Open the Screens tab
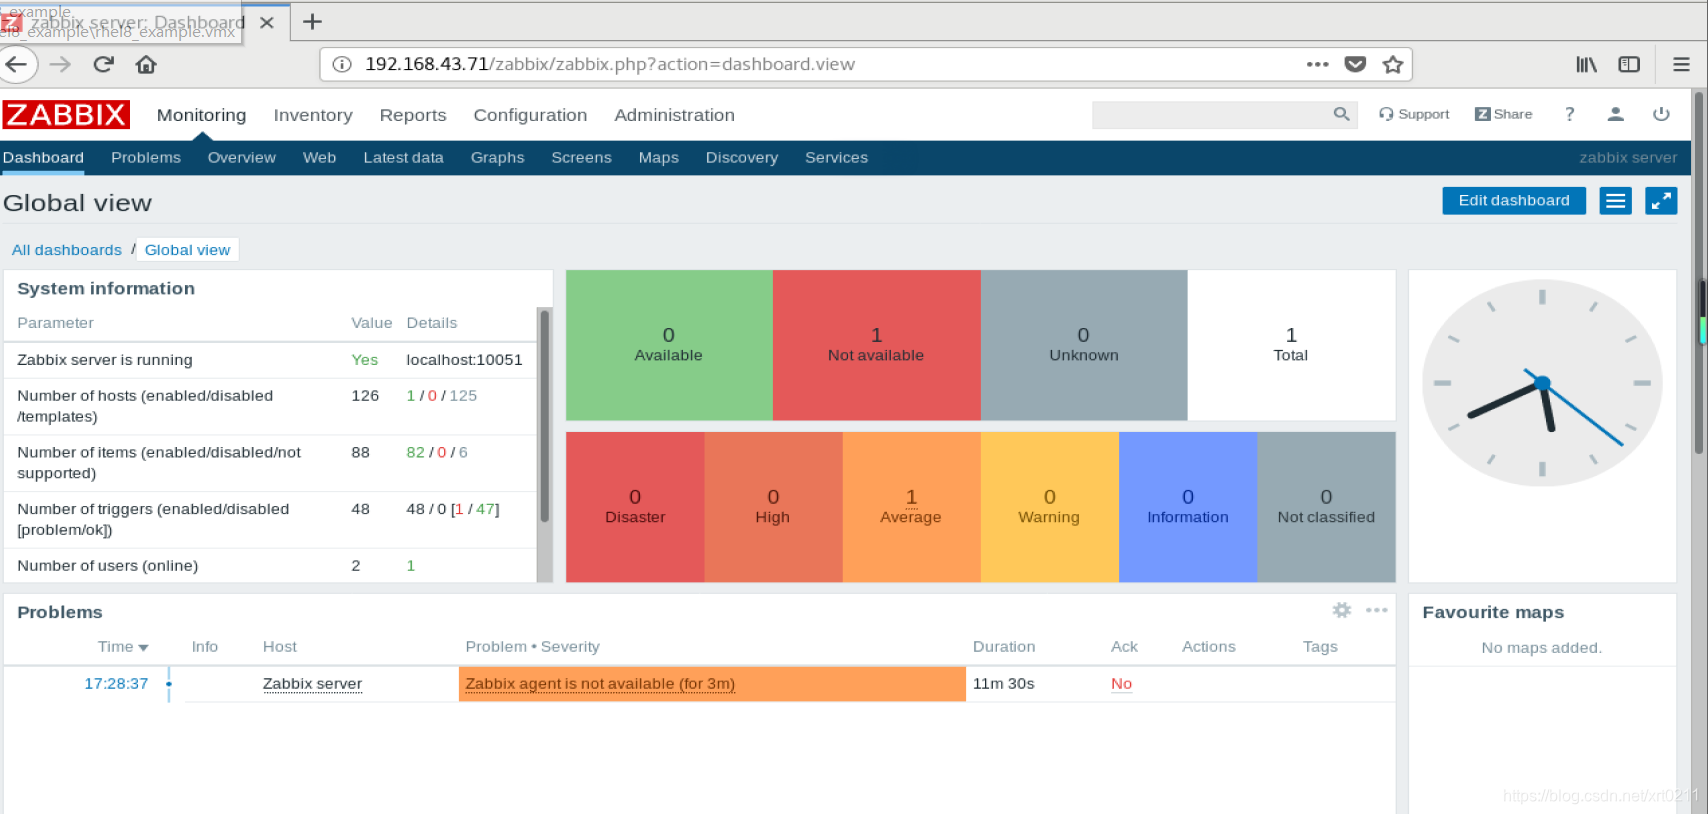The height and width of the screenshot is (814, 1708). pos(581,157)
